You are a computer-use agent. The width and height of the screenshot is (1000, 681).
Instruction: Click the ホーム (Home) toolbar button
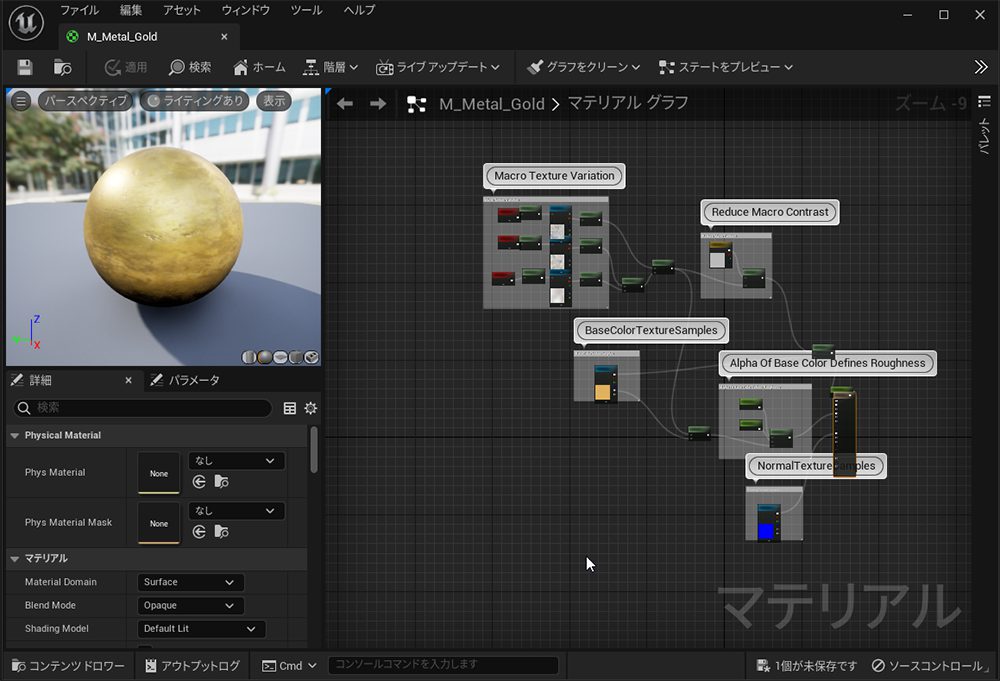259,67
